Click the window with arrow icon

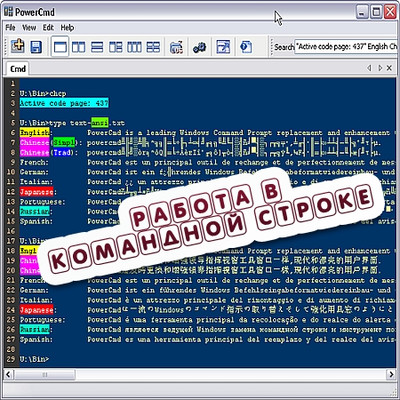point(223,47)
